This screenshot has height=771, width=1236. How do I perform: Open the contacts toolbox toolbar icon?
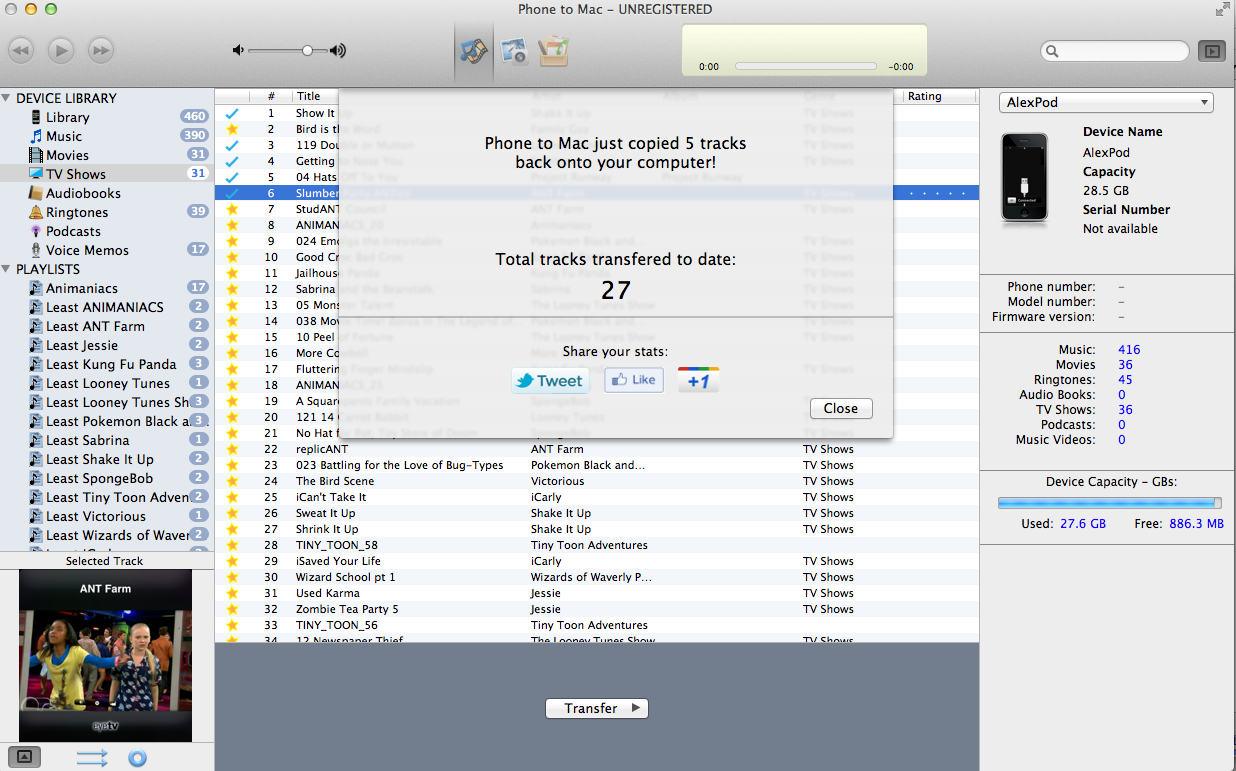[x=553, y=51]
